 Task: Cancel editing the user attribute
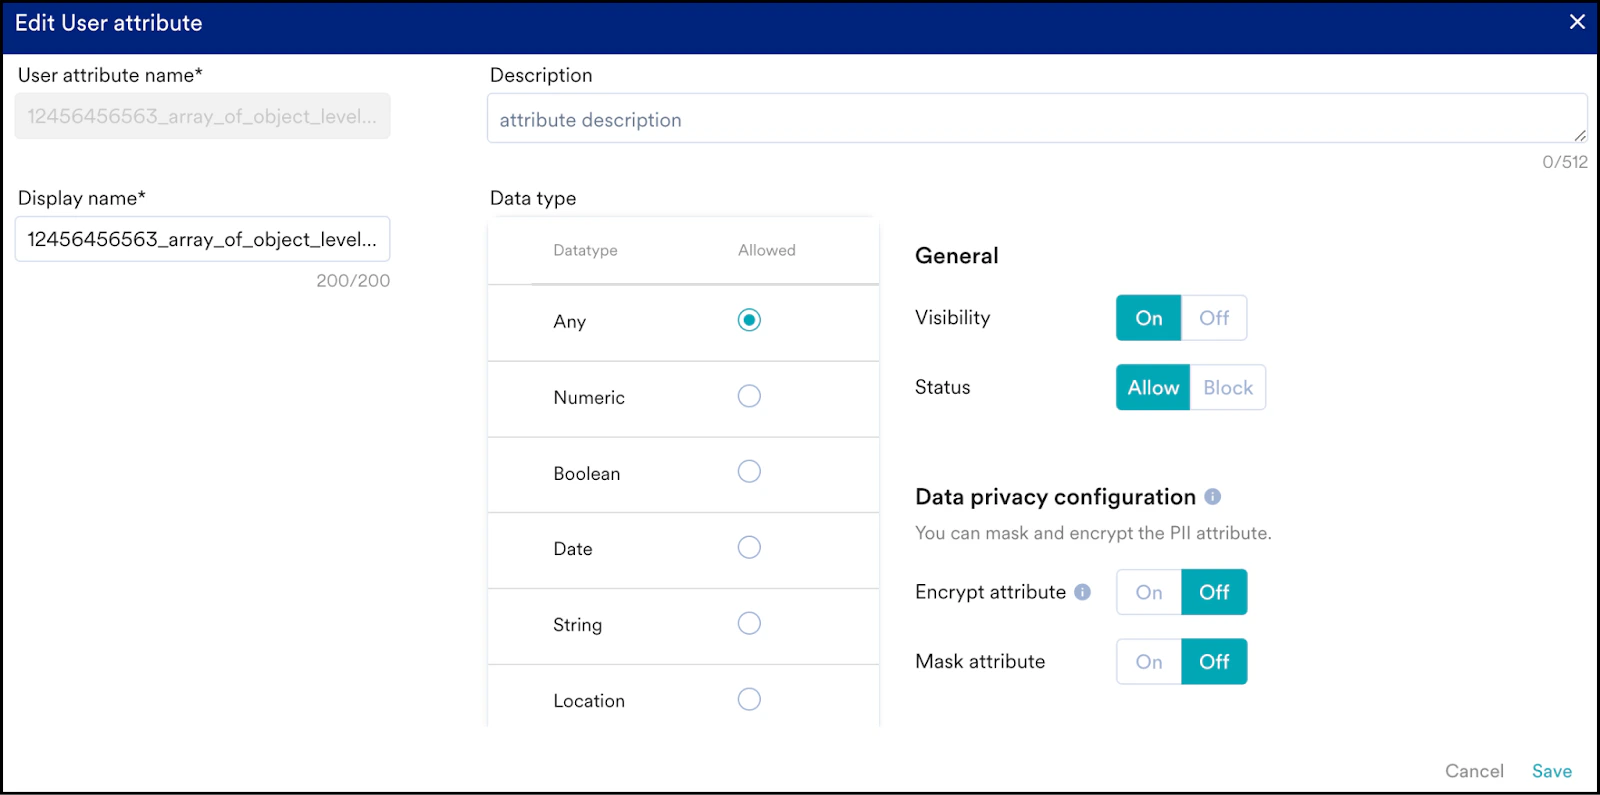coord(1474,771)
